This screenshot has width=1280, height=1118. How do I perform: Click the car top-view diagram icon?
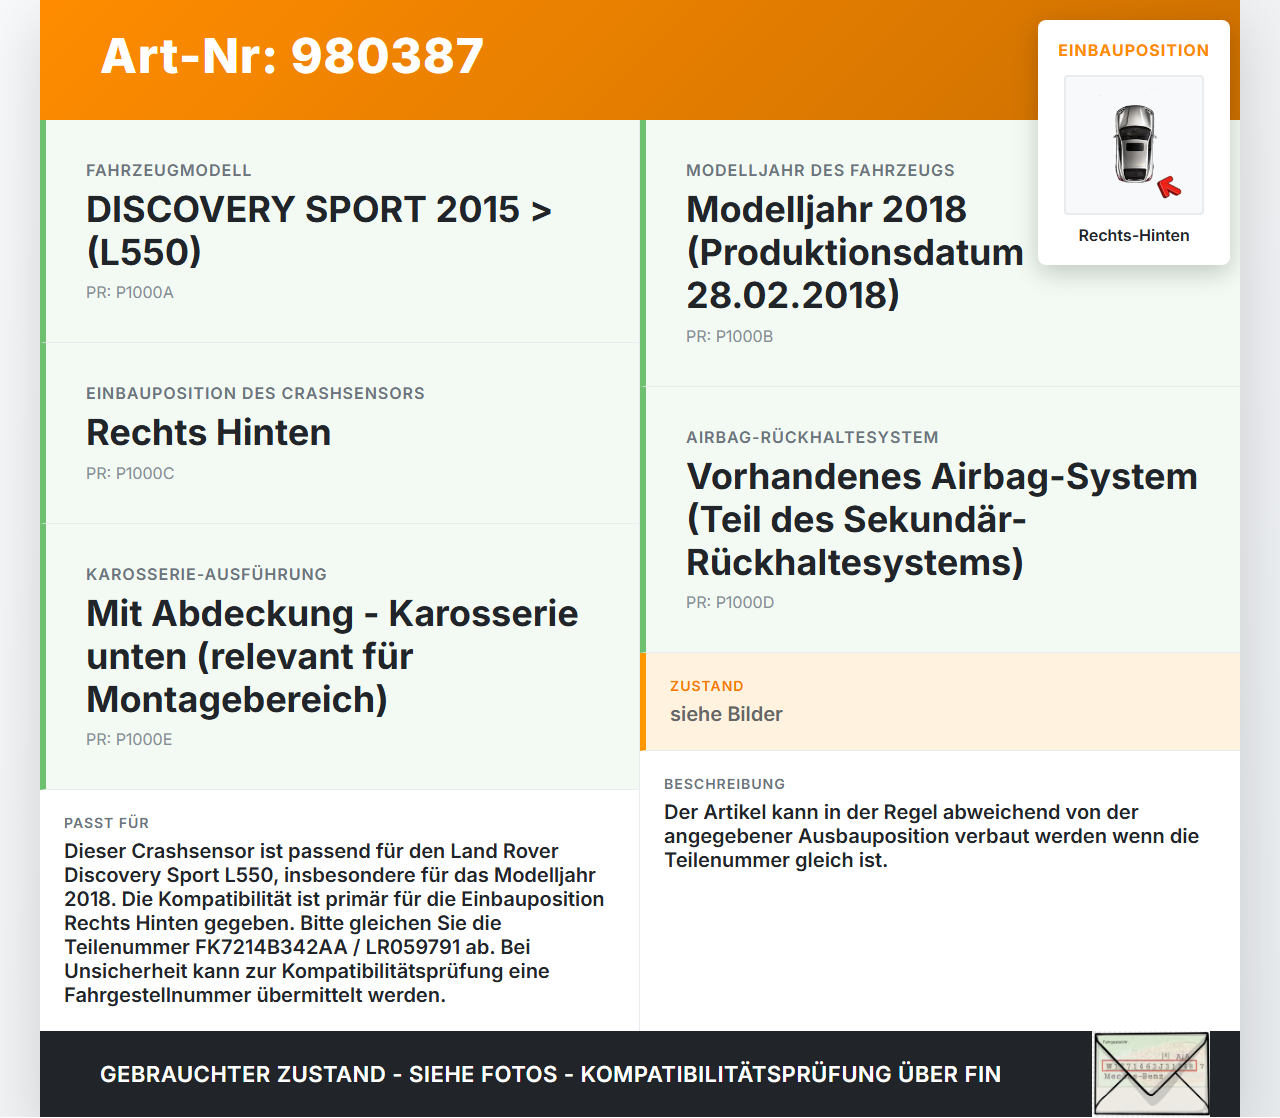pyautogui.click(x=1133, y=144)
